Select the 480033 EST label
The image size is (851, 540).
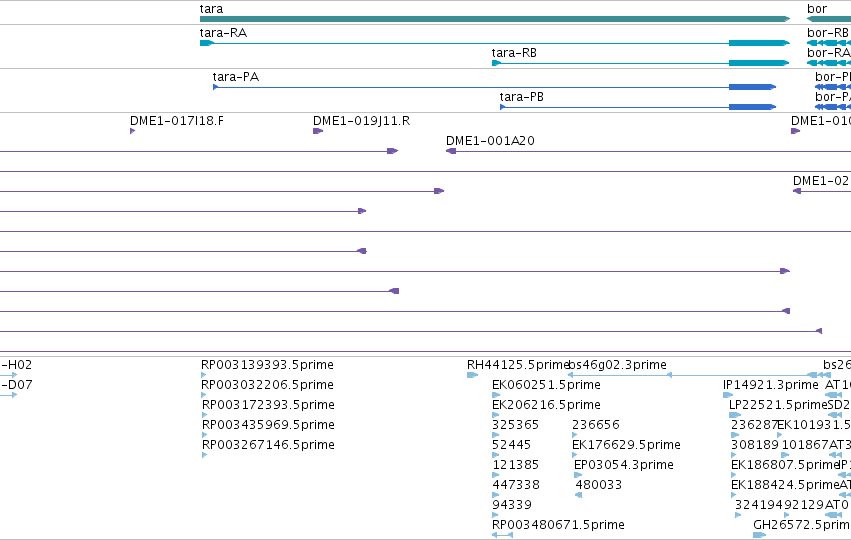tap(599, 485)
